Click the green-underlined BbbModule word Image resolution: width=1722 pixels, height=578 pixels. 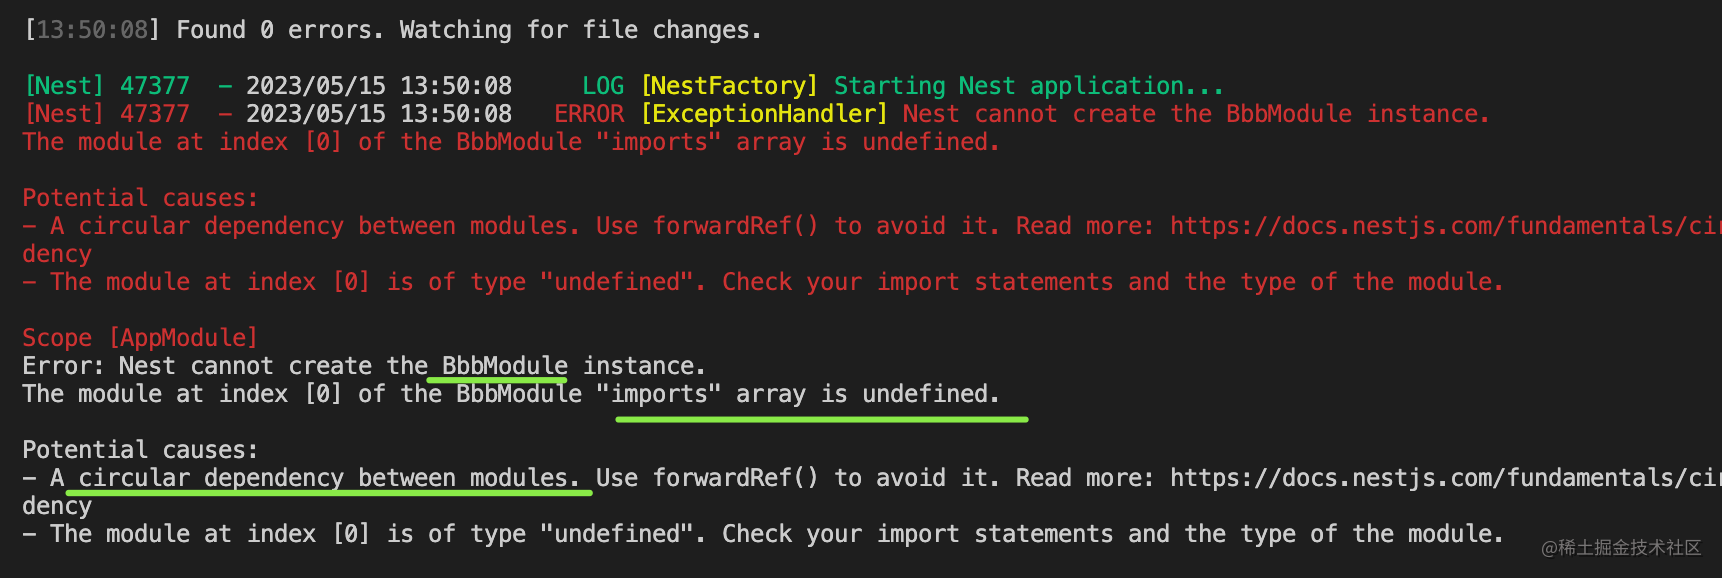[x=504, y=366]
